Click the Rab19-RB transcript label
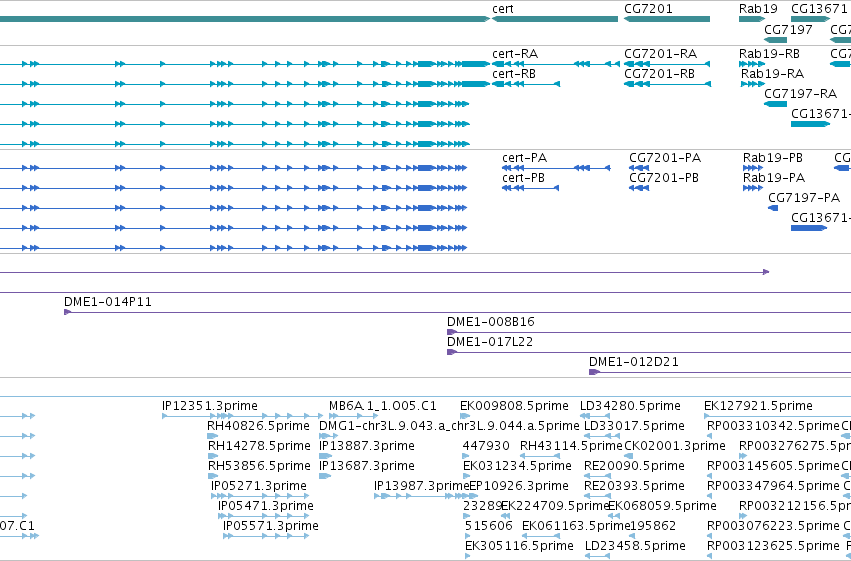This screenshot has height=561, width=851. point(769,54)
